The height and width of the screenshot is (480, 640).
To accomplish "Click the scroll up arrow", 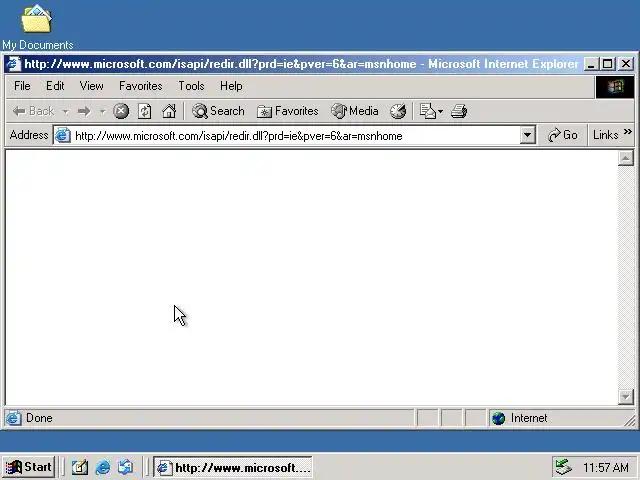I will click(x=625, y=158).
